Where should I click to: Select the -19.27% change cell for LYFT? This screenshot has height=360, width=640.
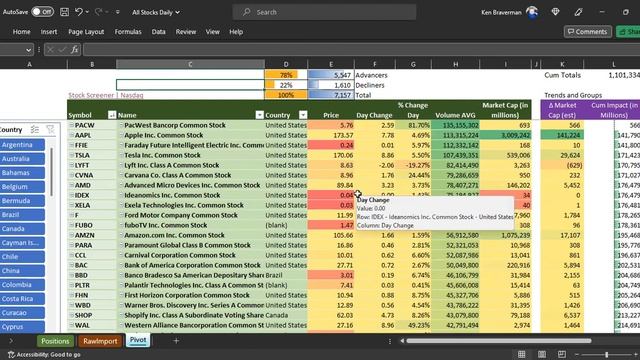click(413, 165)
